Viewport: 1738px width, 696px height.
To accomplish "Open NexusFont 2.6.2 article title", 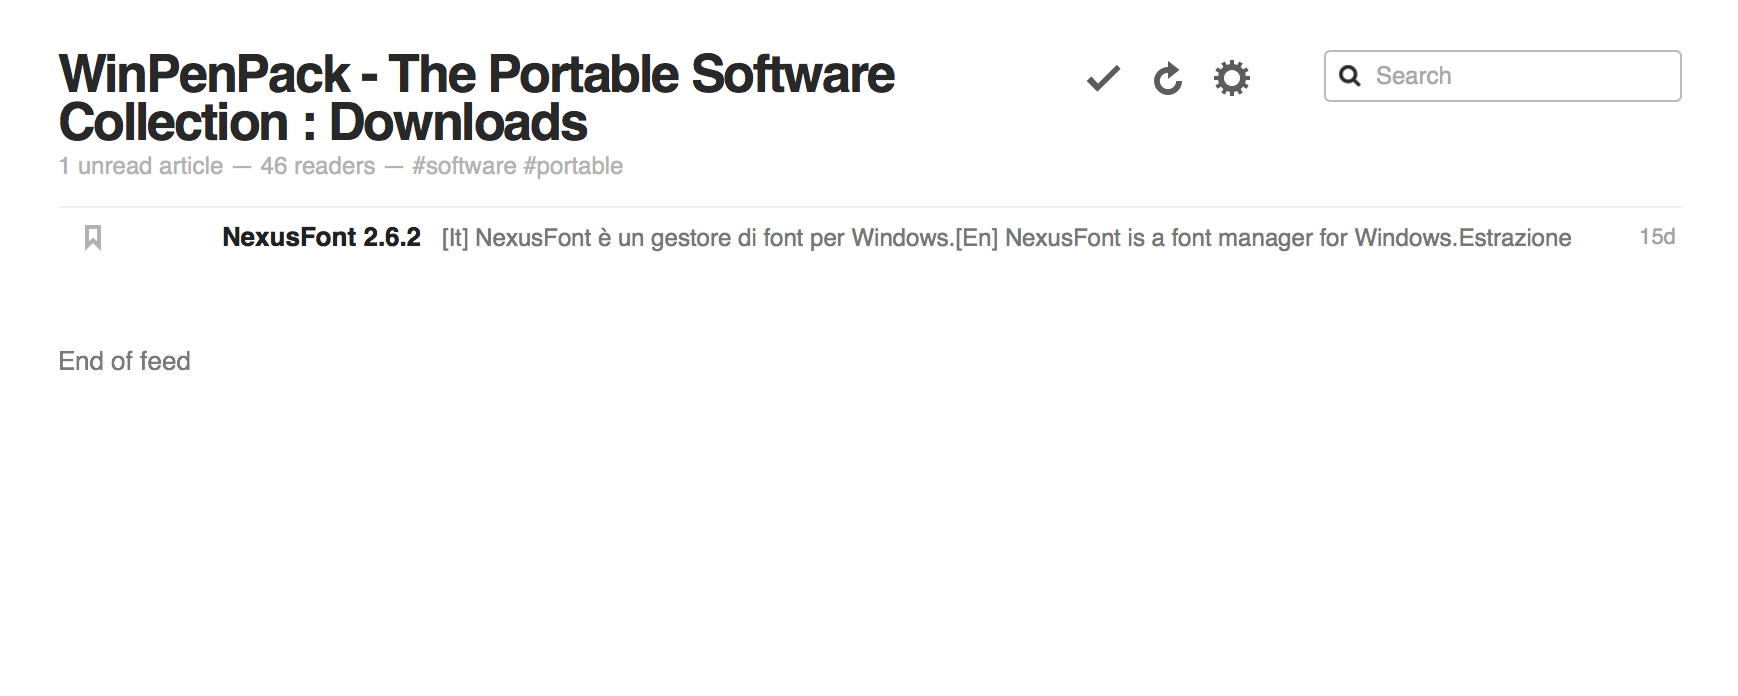I will click(x=321, y=237).
